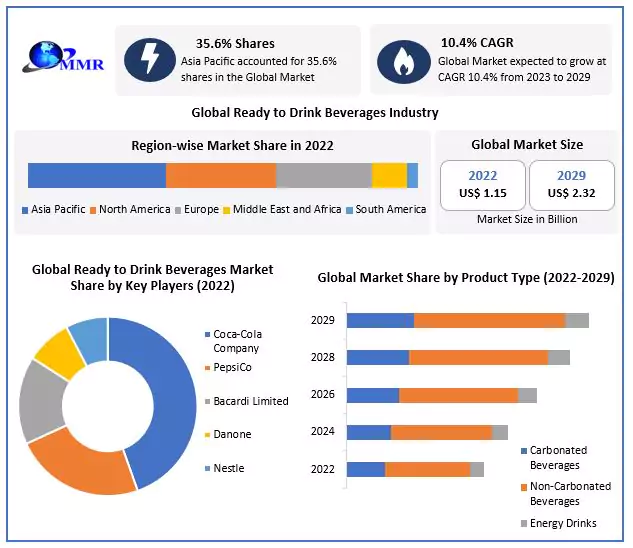Click the gray Bacardi donut segment

pyautogui.click(x=39, y=400)
